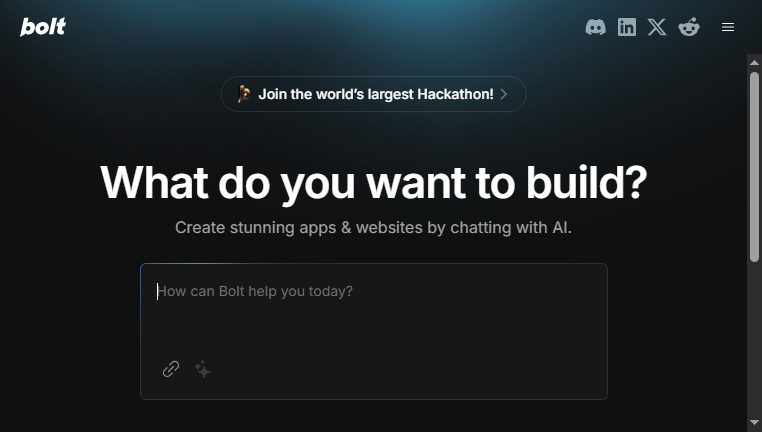Open the Discord community icon

pos(595,27)
